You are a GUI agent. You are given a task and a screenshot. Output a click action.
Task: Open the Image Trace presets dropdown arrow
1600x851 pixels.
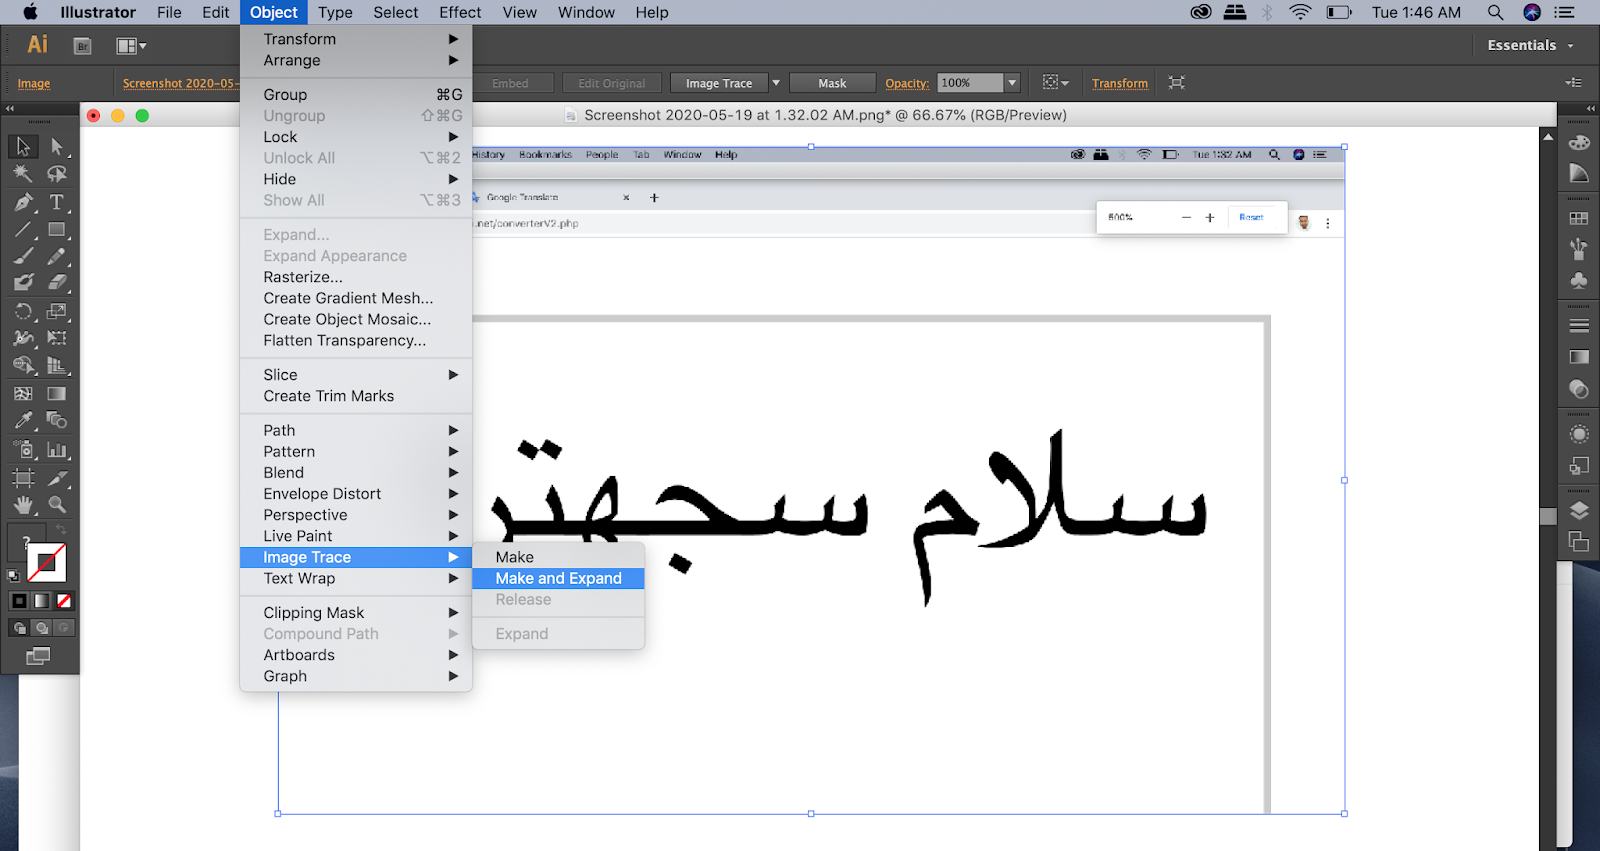click(776, 83)
